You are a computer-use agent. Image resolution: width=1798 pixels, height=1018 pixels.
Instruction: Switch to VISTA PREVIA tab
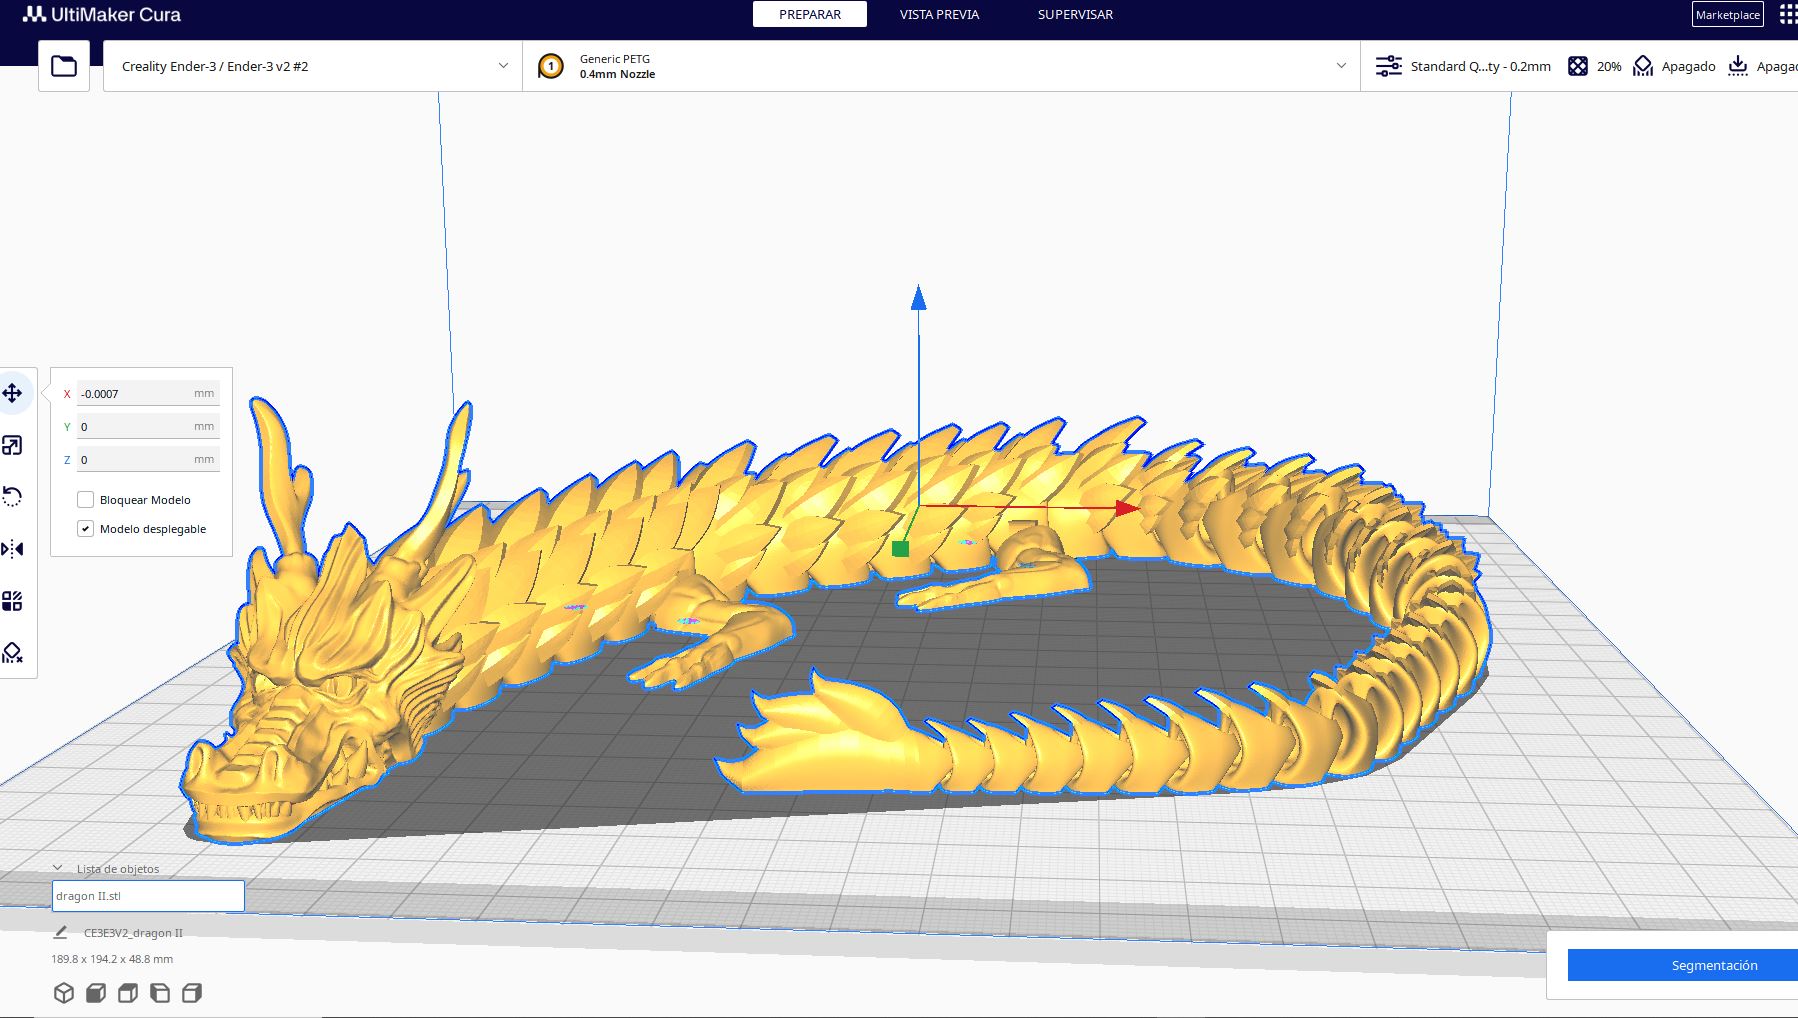939,14
